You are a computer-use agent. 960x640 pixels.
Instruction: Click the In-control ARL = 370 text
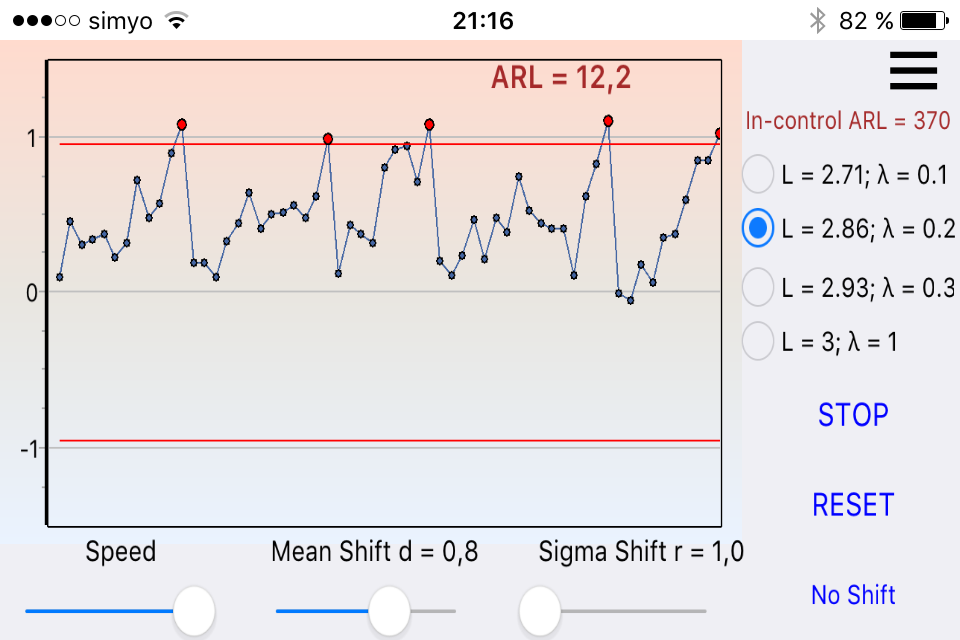coord(847,120)
